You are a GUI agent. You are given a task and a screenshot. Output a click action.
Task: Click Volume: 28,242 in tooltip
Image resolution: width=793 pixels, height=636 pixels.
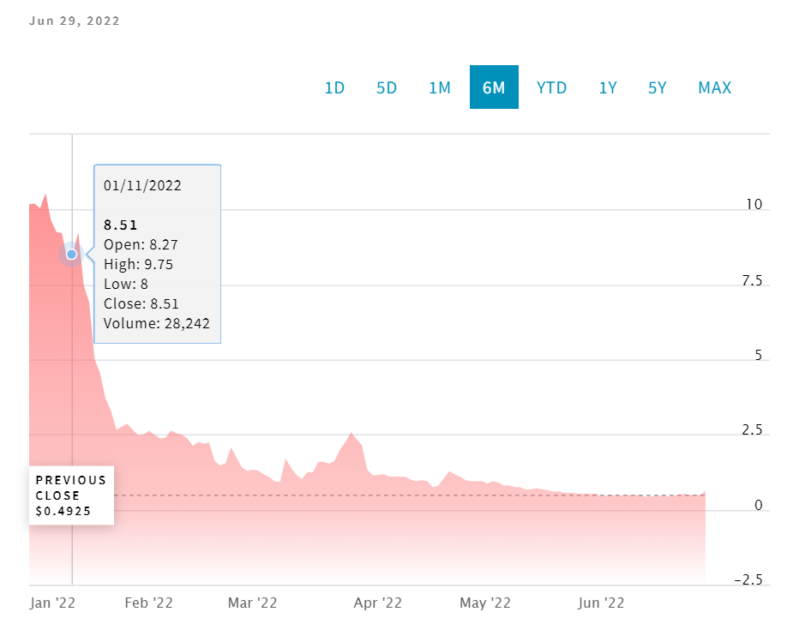[156, 324]
